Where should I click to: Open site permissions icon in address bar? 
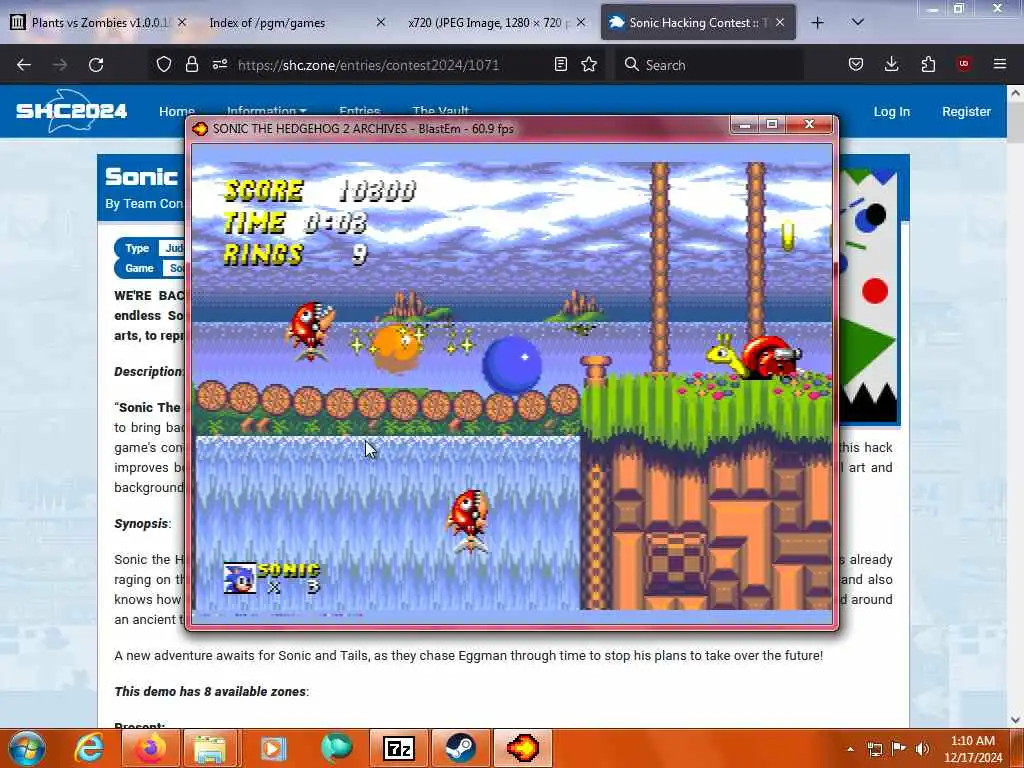tap(219, 64)
